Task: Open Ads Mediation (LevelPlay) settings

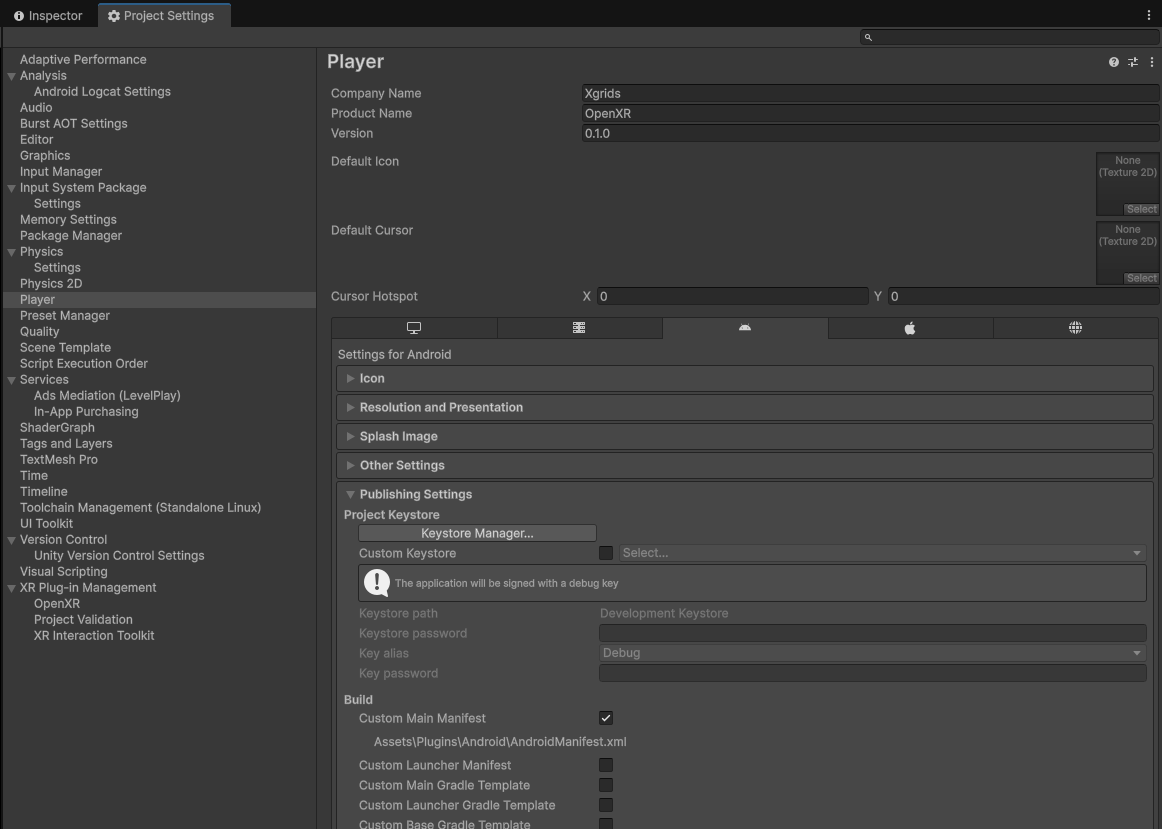Action: (107, 395)
